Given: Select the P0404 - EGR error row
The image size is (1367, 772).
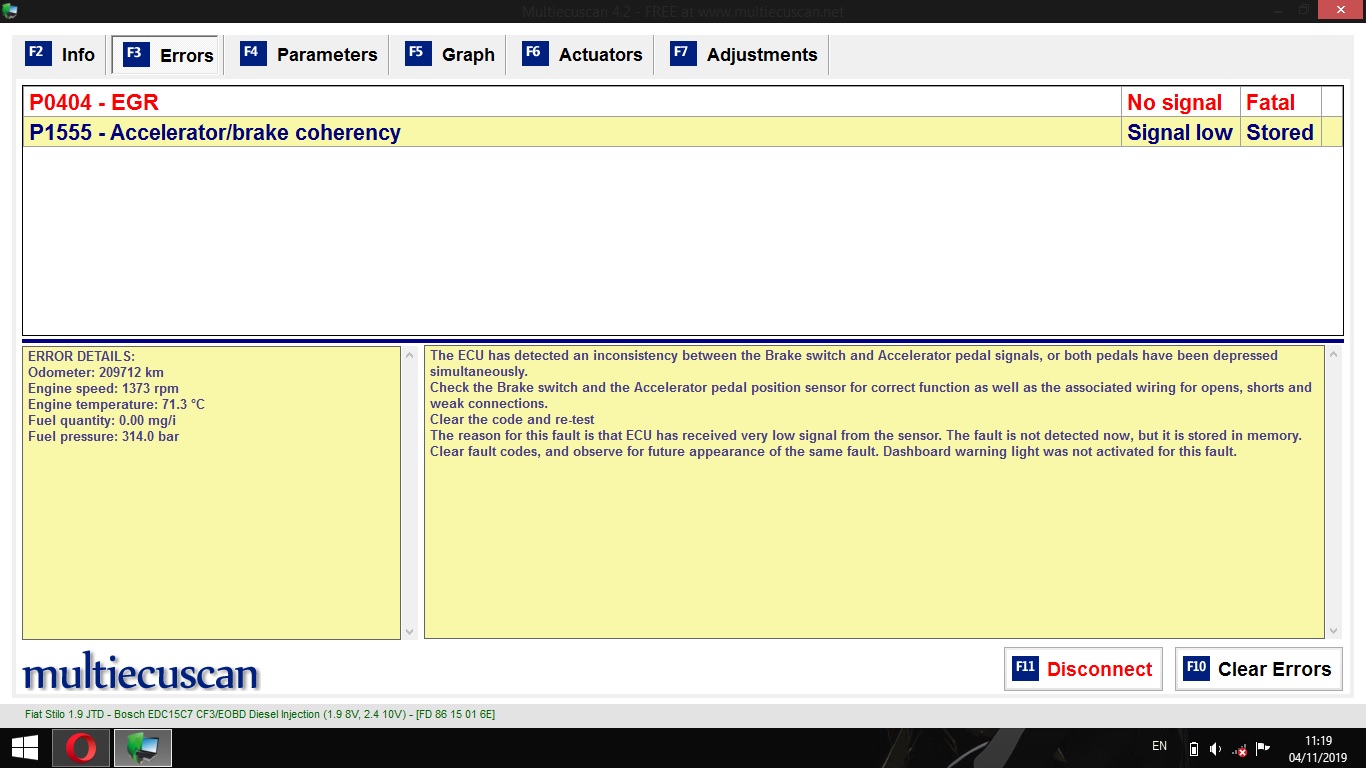Looking at the screenshot, I should point(570,102).
